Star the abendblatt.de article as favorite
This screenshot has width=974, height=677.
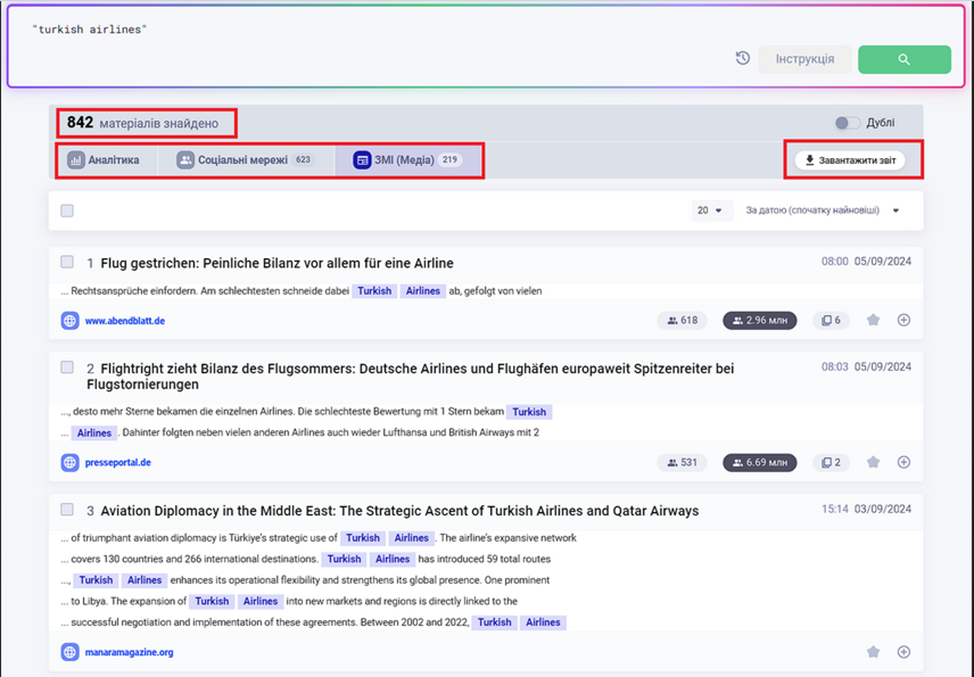point(873,321)
